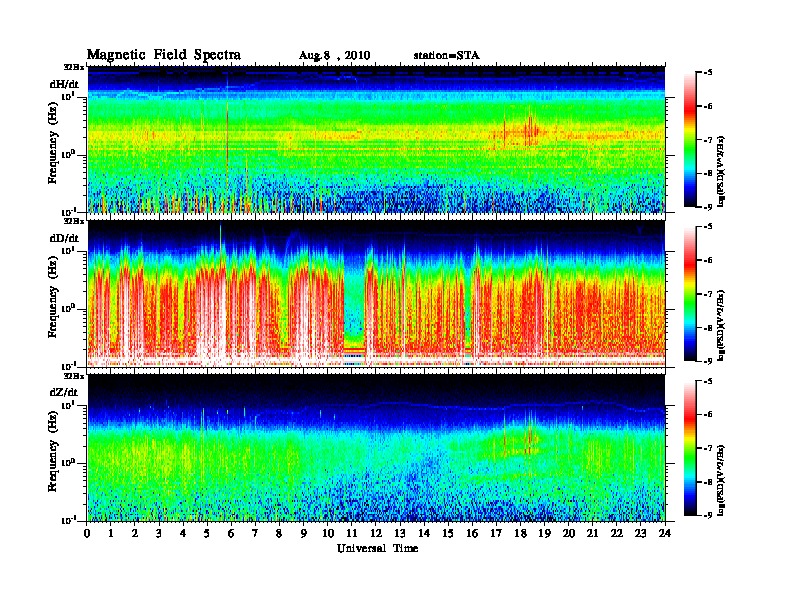Click hour tick label "9" on the time axis
This screenshot has width=792, height=612.
click(x=304, y=534)
